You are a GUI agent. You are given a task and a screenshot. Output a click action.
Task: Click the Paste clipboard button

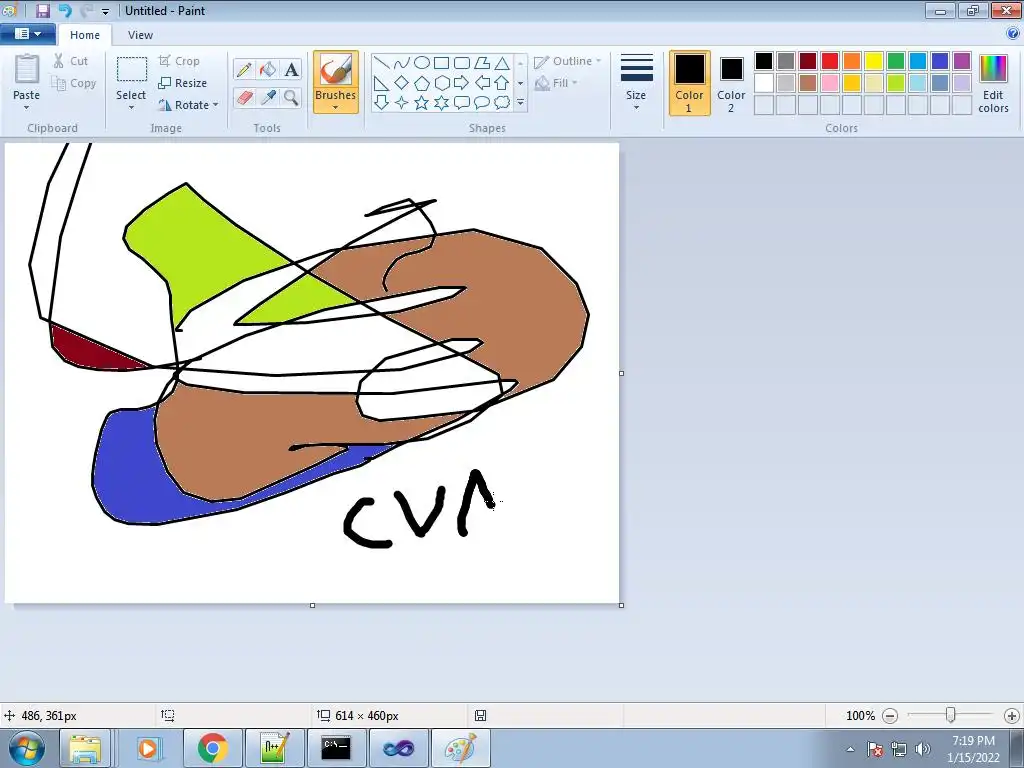pyautogui.click(x=27, y=76)
